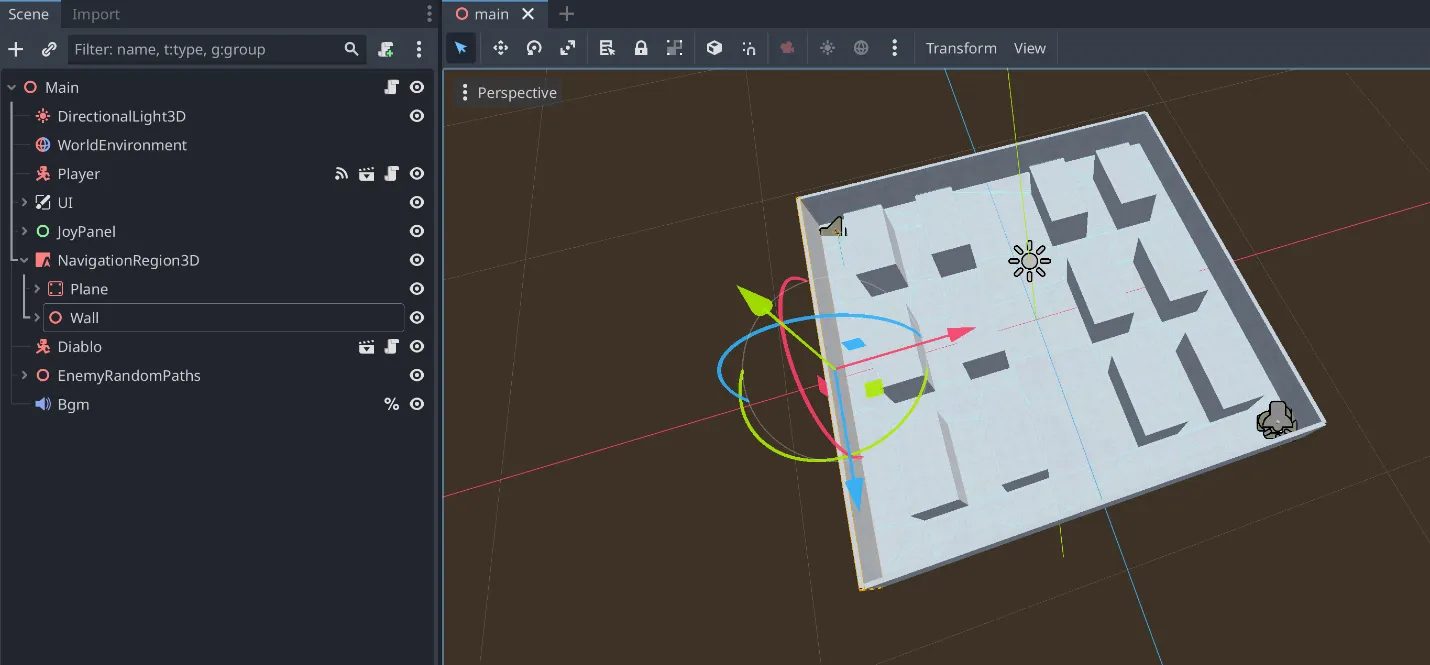Image resolution: width=1430 pixels, height=665 pixels.
Task: Lock the selected node
Action: [x=641, y=48]
